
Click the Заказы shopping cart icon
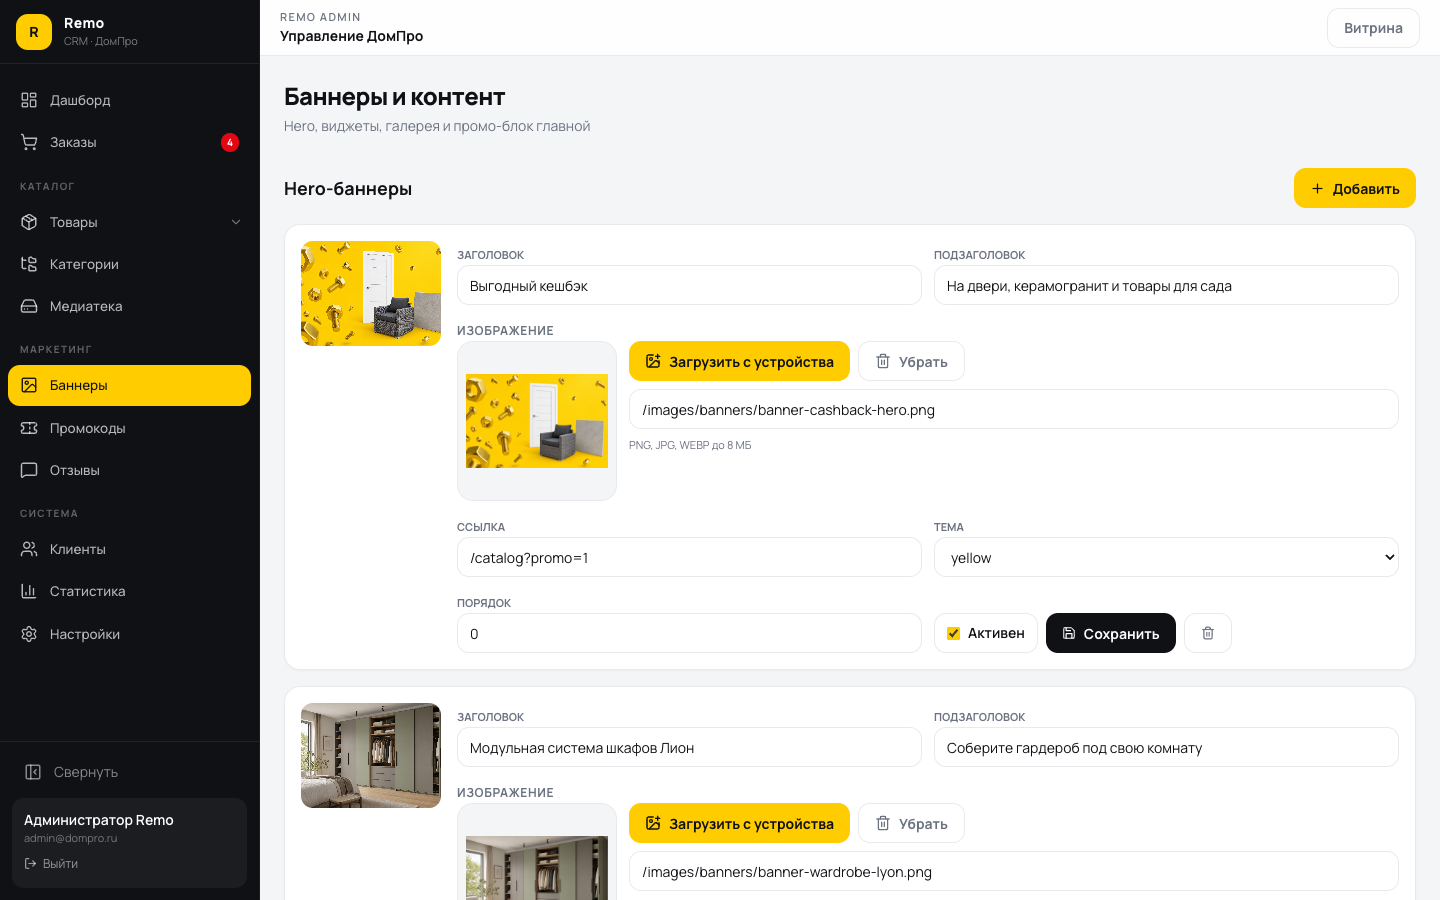(29, 142)
